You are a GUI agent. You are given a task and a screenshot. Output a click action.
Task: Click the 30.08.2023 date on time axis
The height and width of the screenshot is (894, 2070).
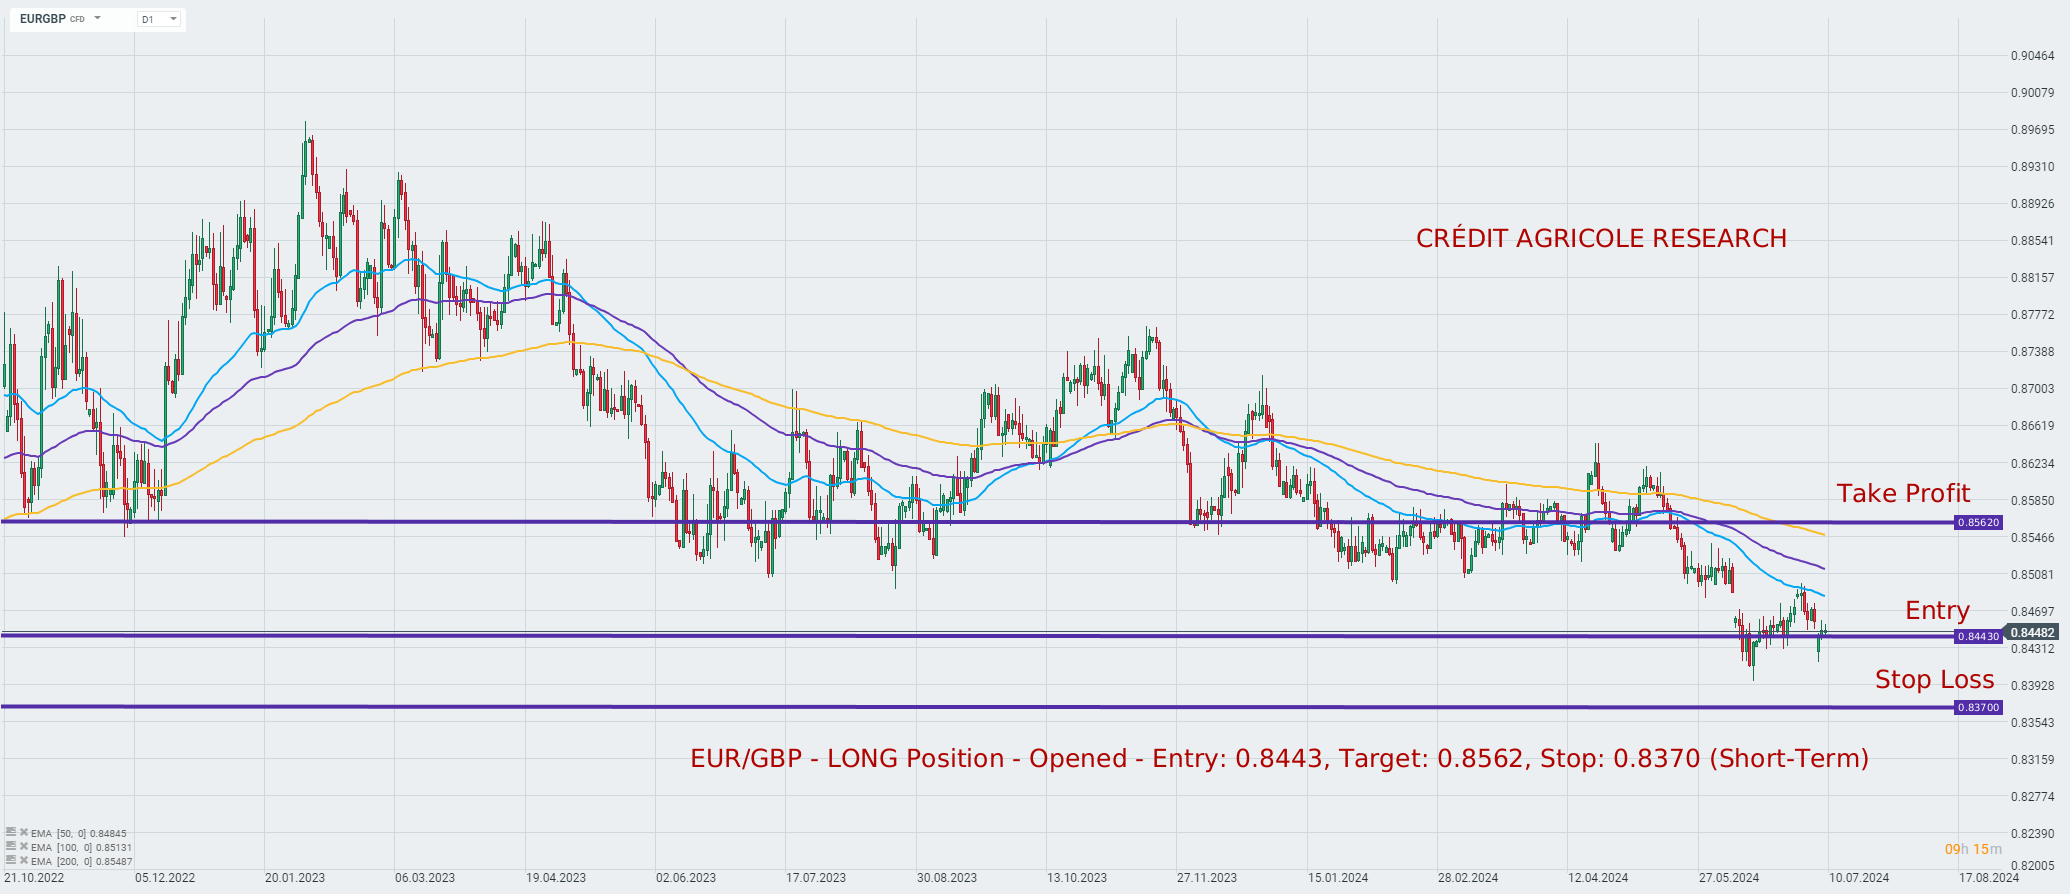(947, 878)
